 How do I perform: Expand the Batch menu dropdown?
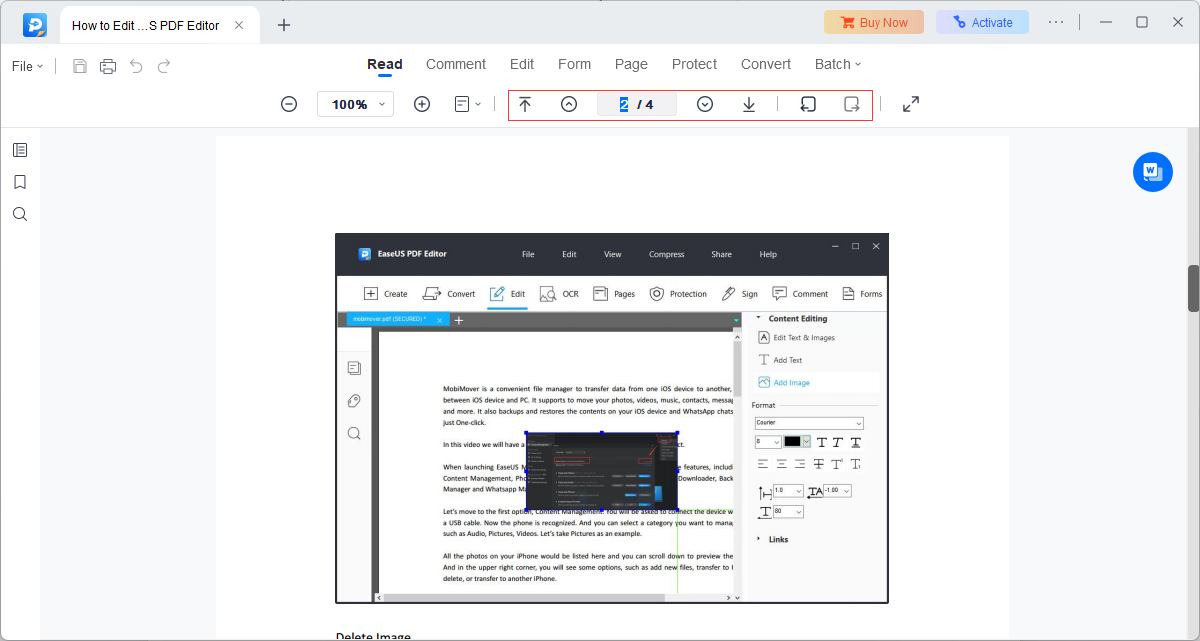pos(838,64)
